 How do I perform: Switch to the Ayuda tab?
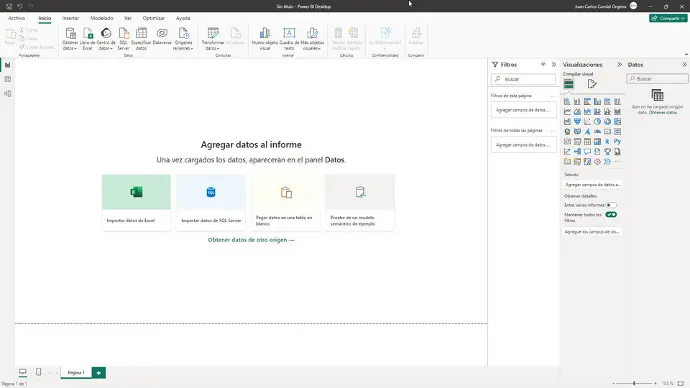(x=183, y=18)
